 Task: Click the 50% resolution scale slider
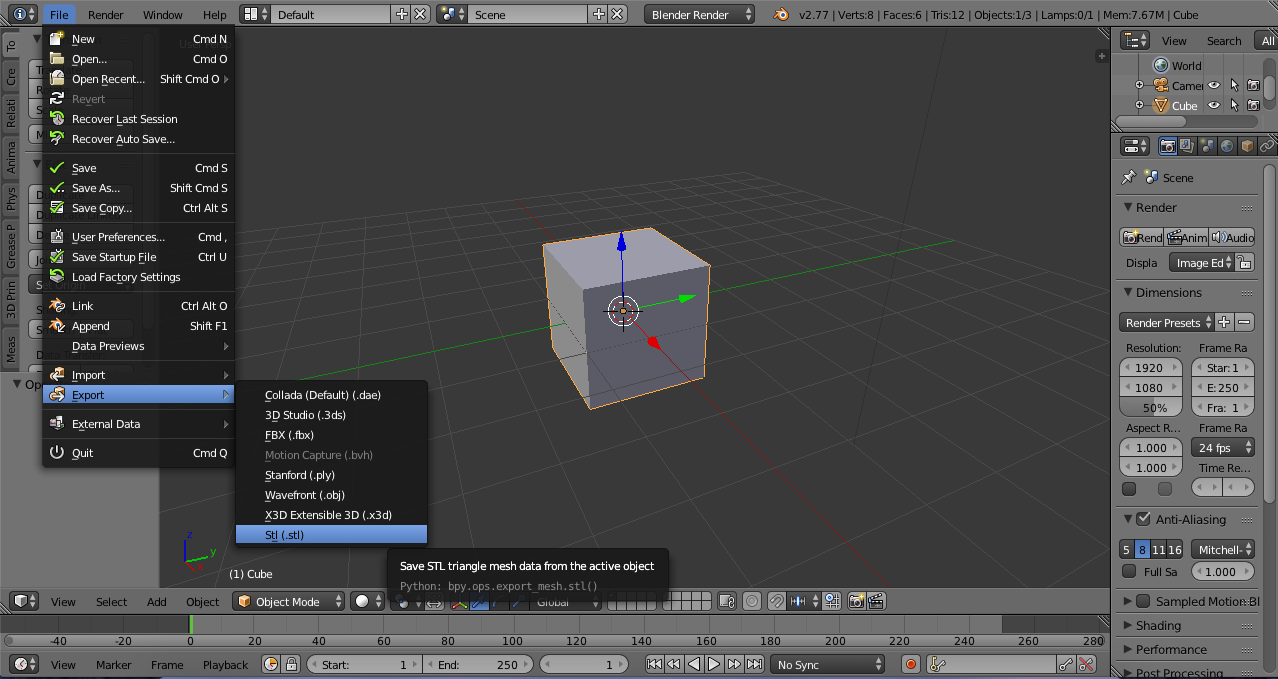(x=1151, y=408)
